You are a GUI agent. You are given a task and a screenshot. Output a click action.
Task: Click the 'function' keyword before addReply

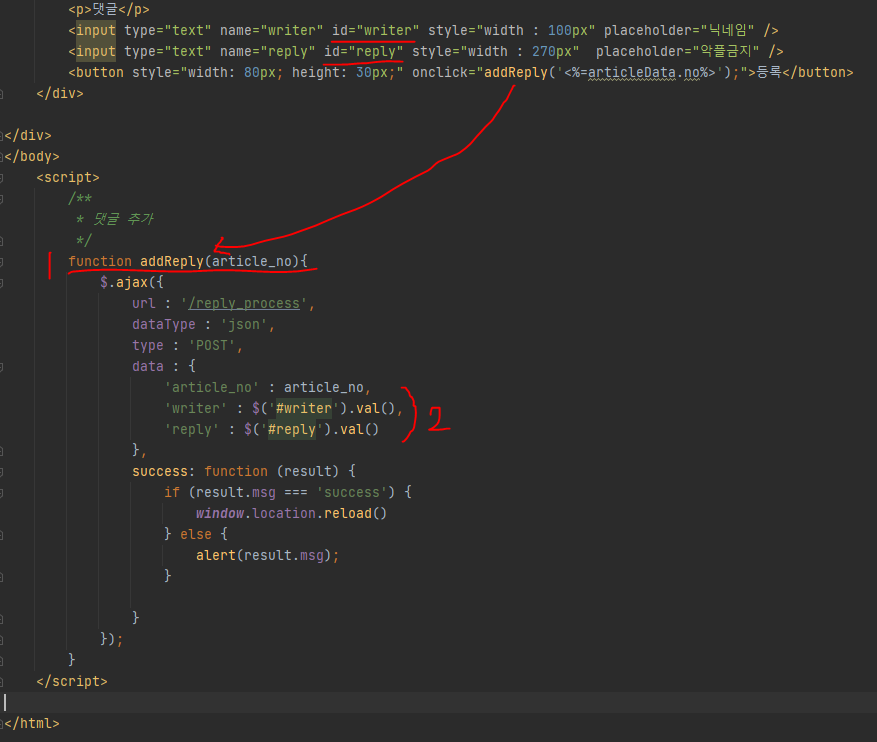(x=100, y=261)
